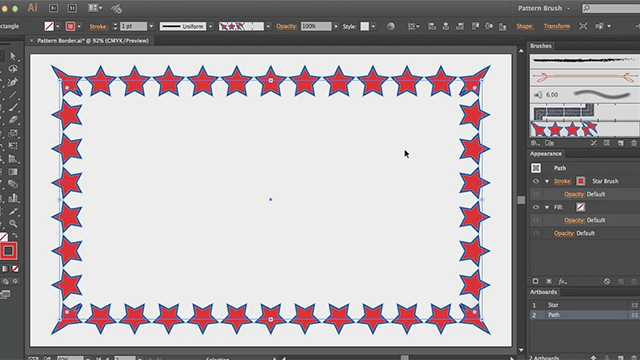640x360 pixels.
Task: Click the Fill swatch in control bar
Action: click(x=49, y=27)
